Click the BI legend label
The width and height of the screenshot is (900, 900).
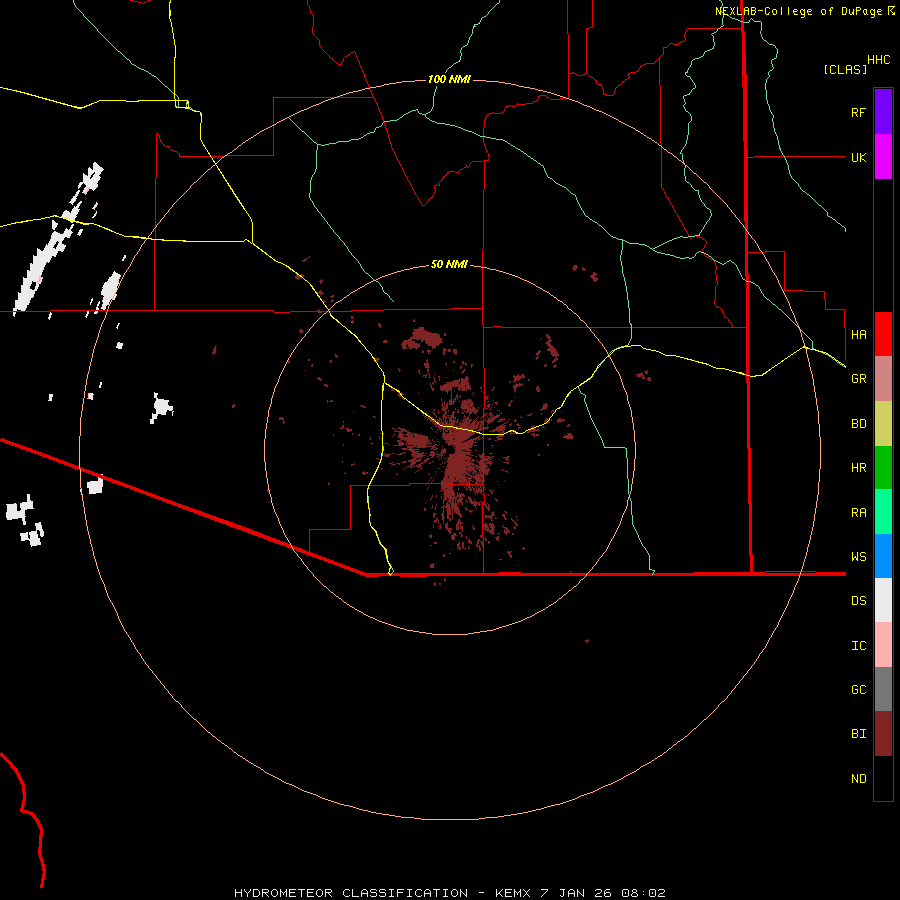coord(858,734)
